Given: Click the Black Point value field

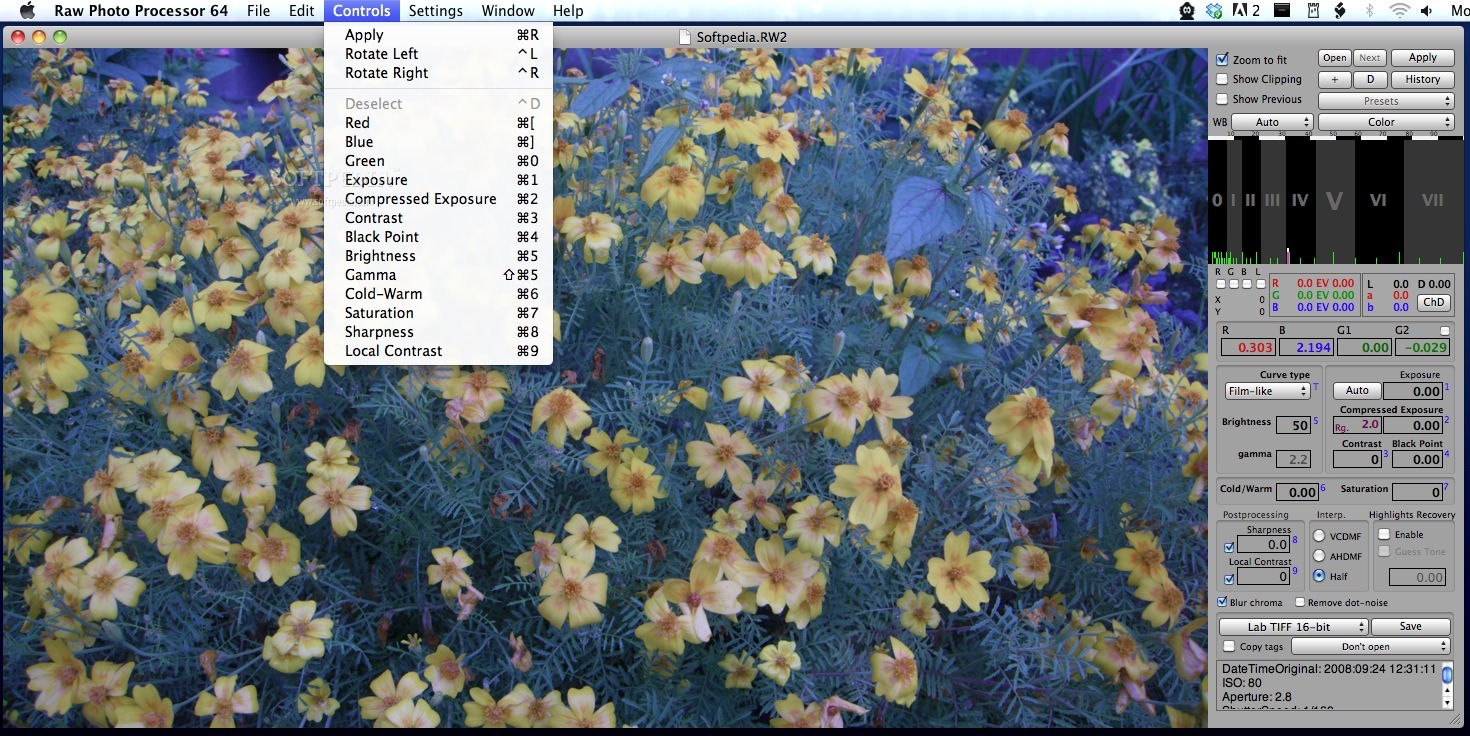Looking at the screenshot, I should point(1417,460).
